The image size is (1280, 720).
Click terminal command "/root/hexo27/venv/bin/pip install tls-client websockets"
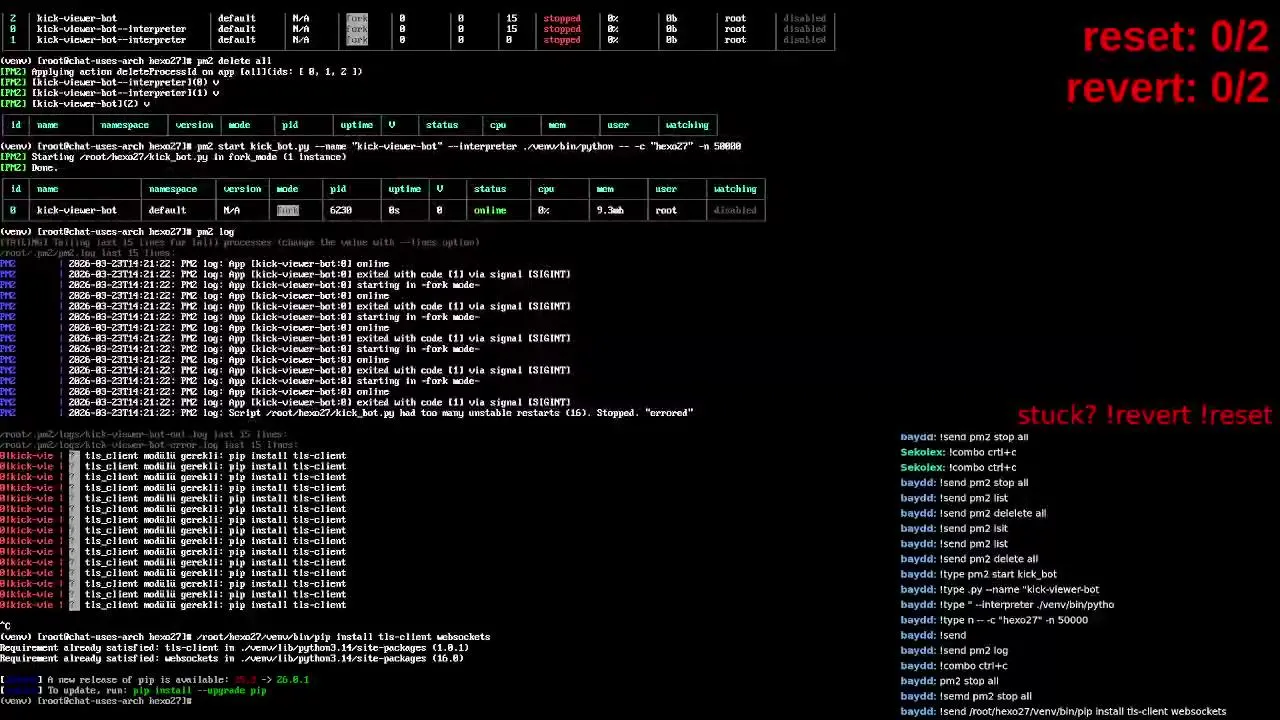pyautogui.click(x=343, y=636)
